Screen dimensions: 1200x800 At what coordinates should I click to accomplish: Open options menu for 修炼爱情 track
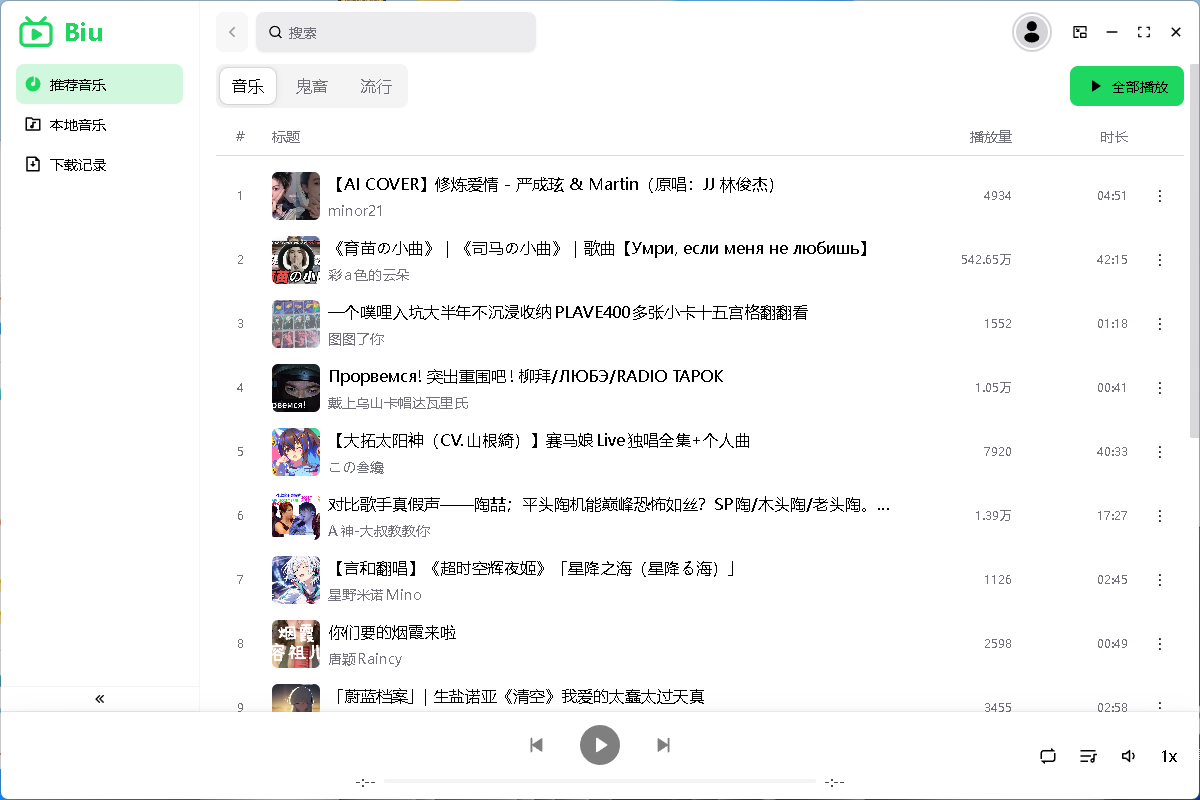point(1160,196)
